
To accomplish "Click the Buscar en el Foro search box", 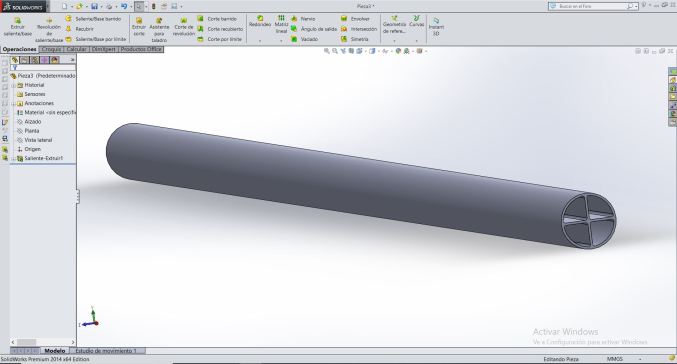I will [593, 6].
